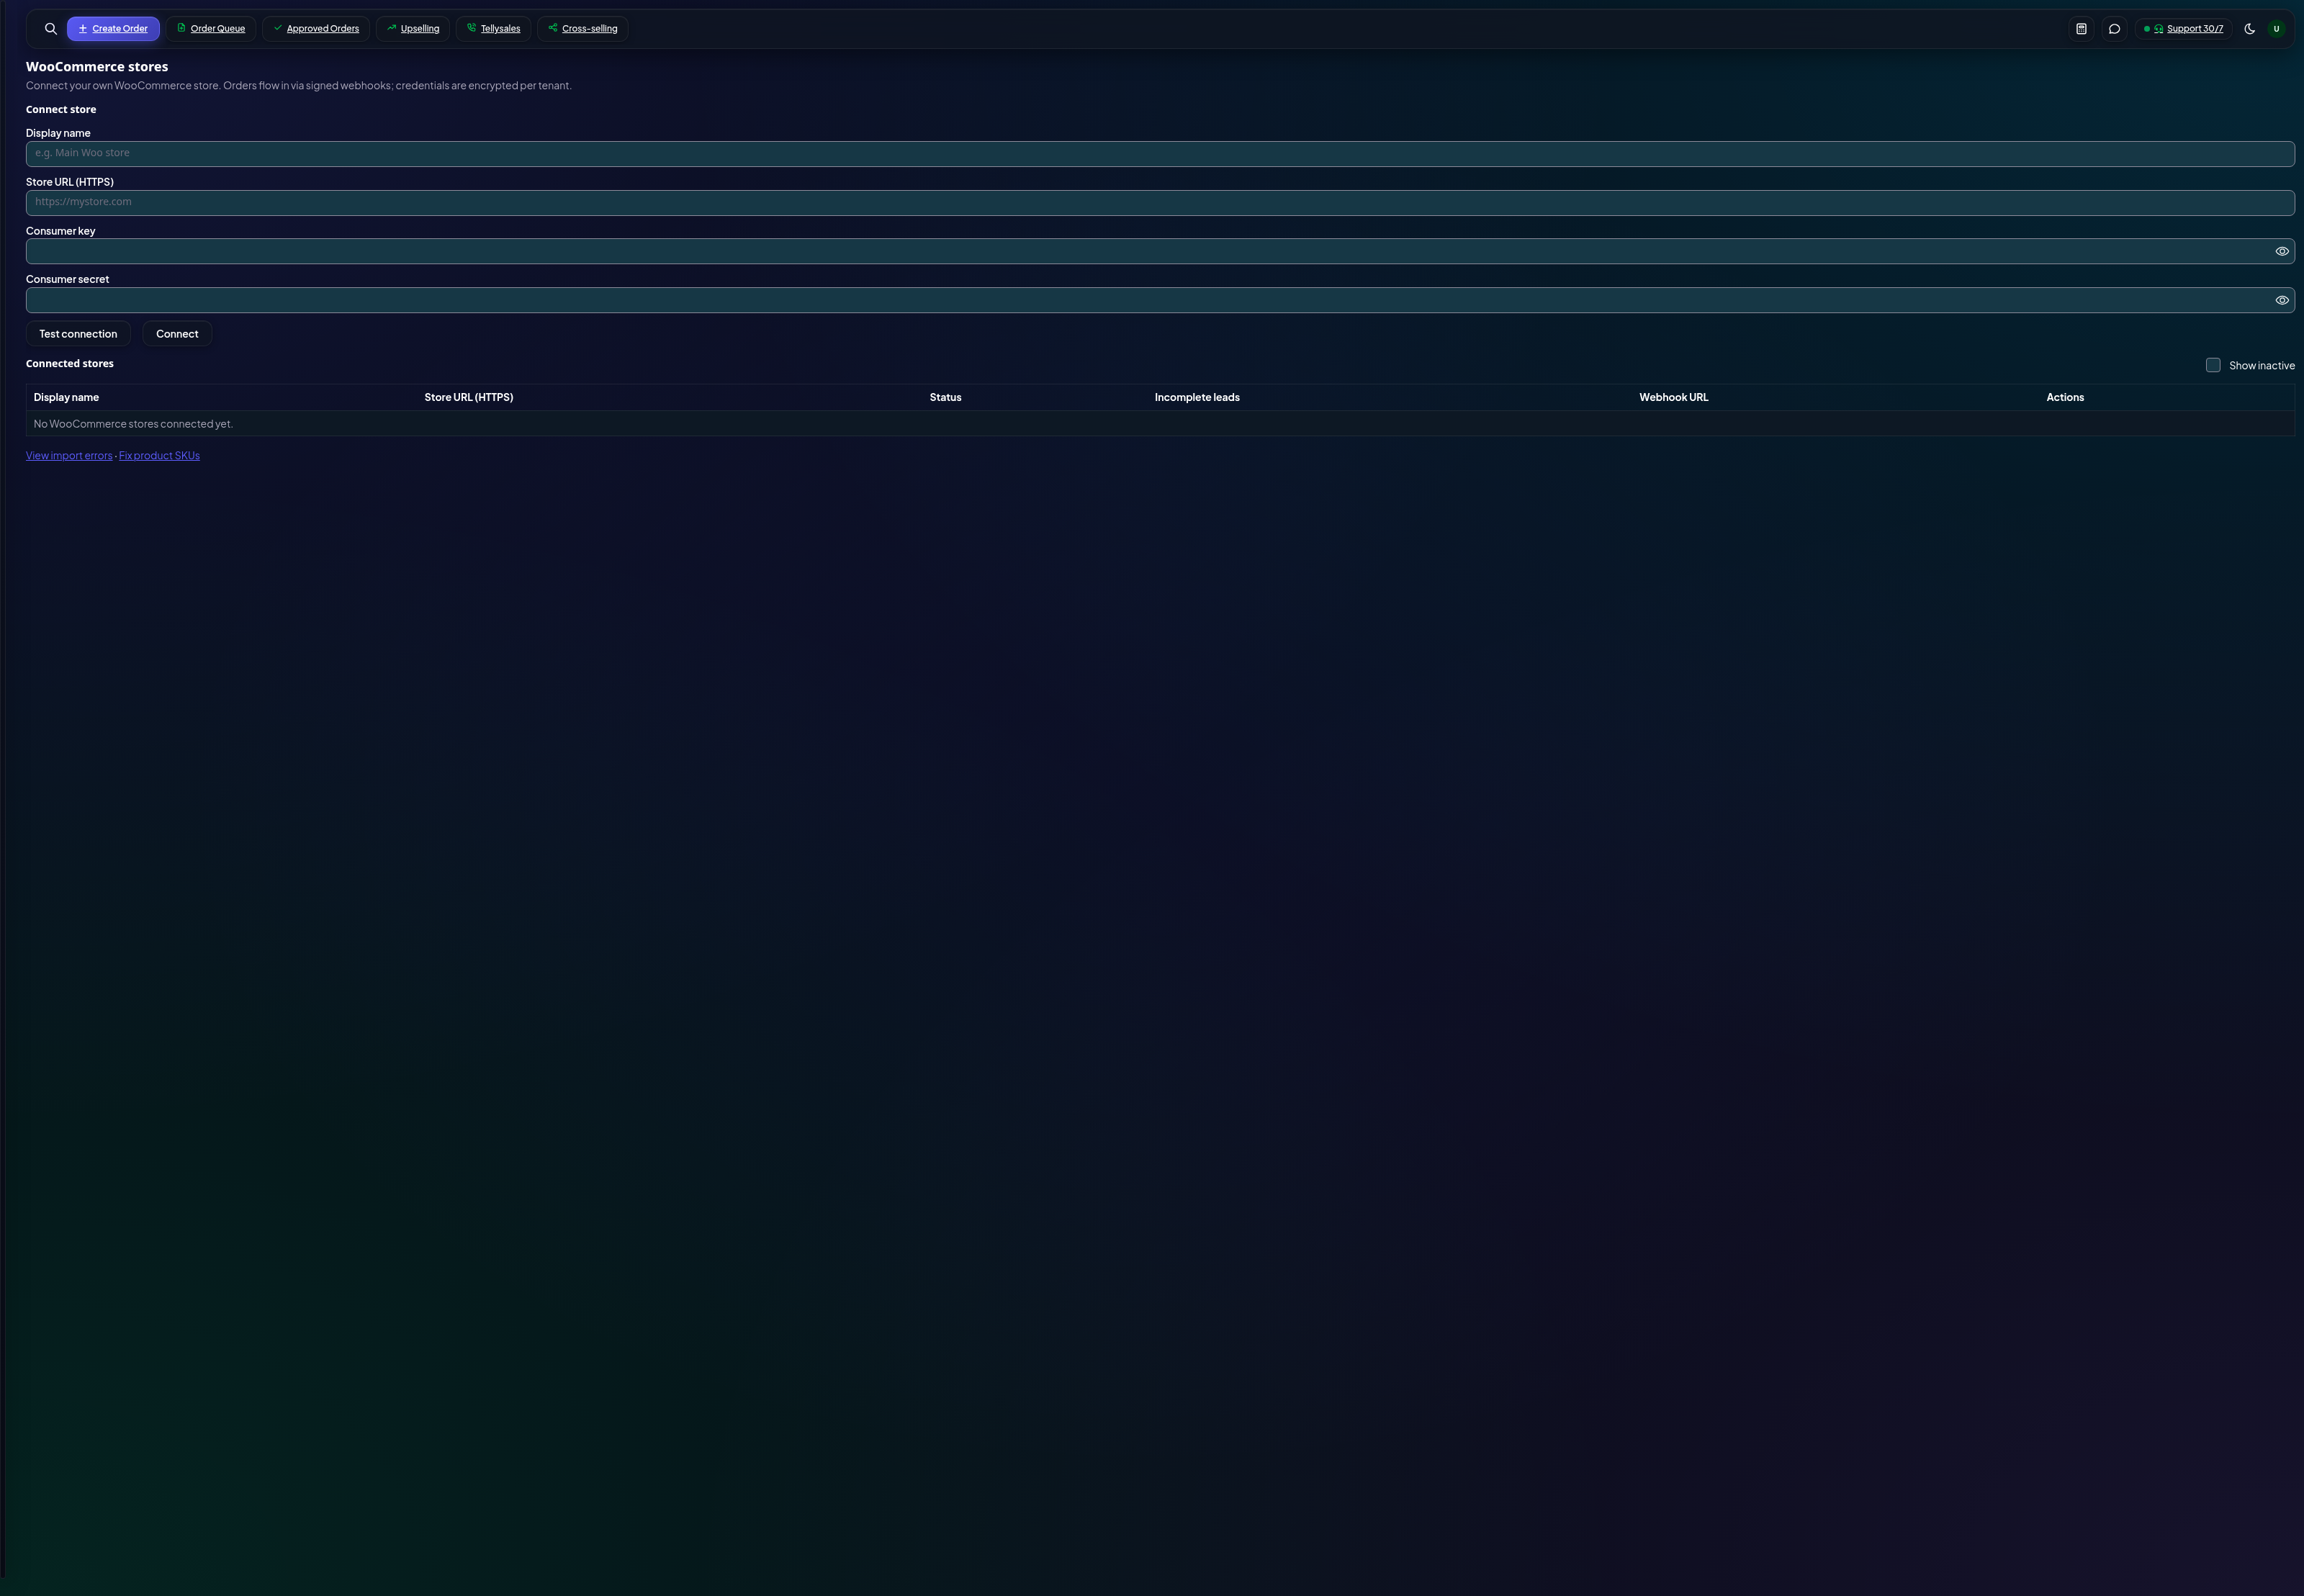Click the Incomplete leads column header
Screen dimensions: 2304x1596
point(1197,398)
